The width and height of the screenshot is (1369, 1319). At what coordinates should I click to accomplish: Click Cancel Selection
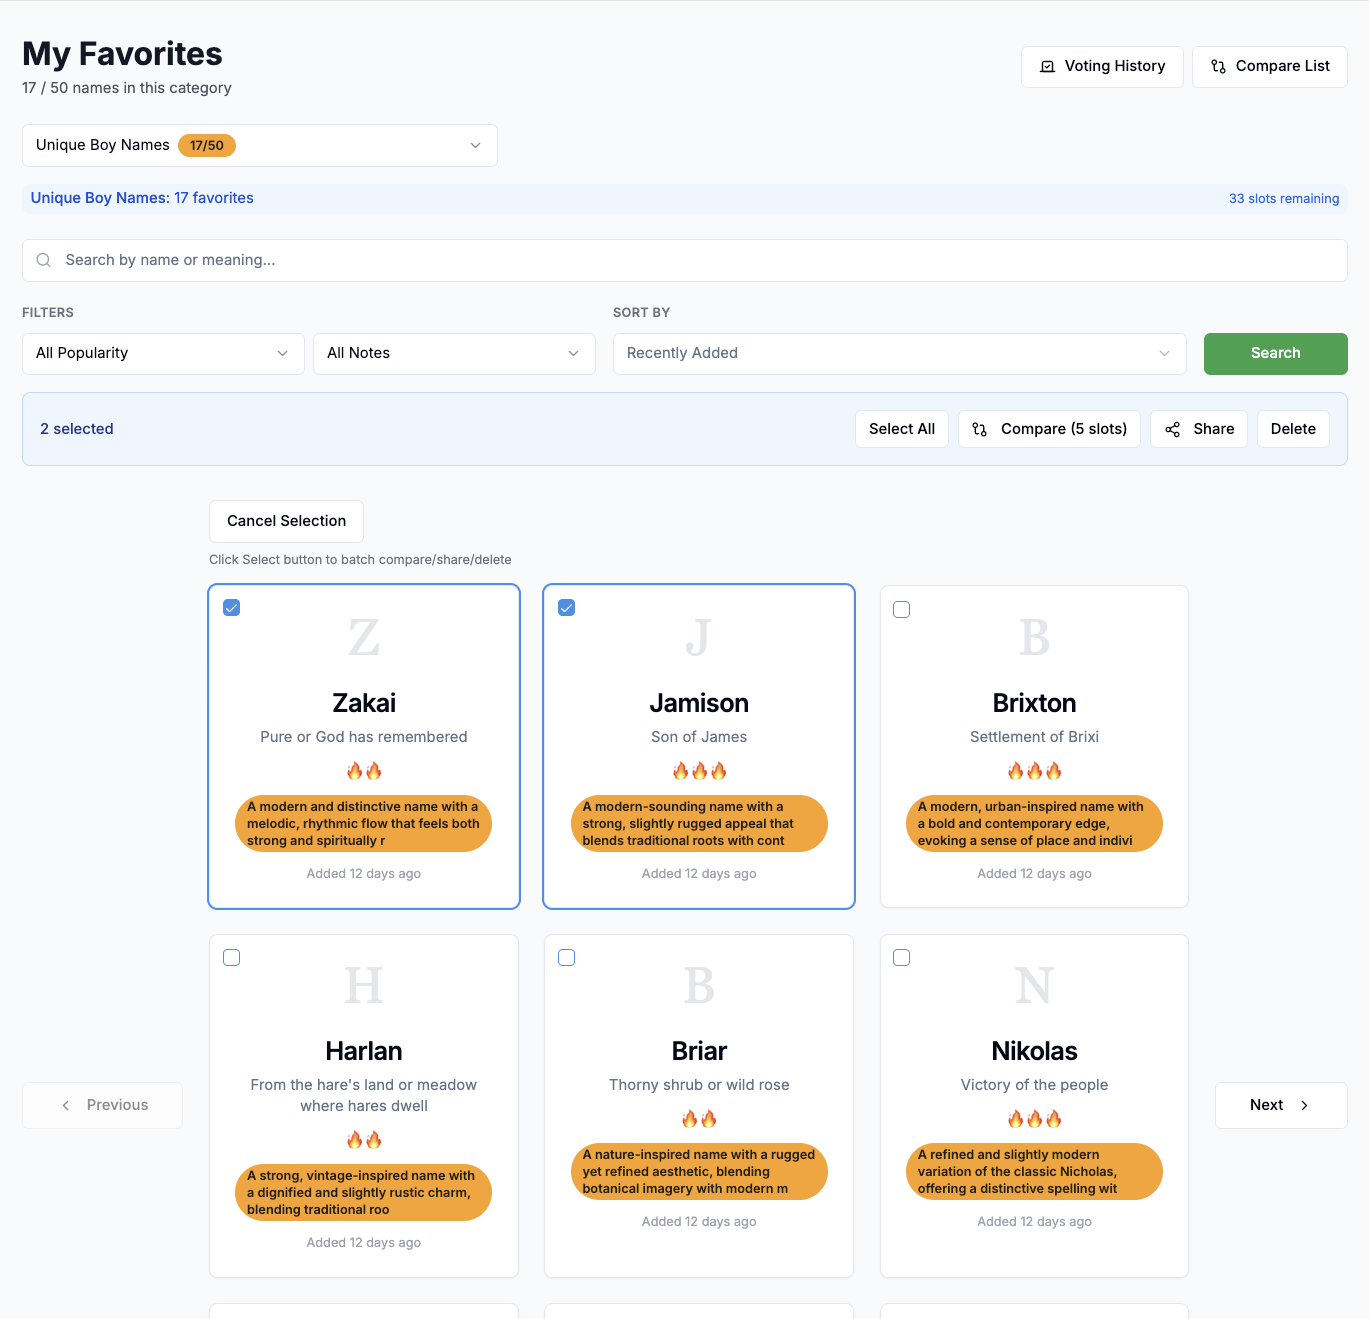(x=286, y=521)
